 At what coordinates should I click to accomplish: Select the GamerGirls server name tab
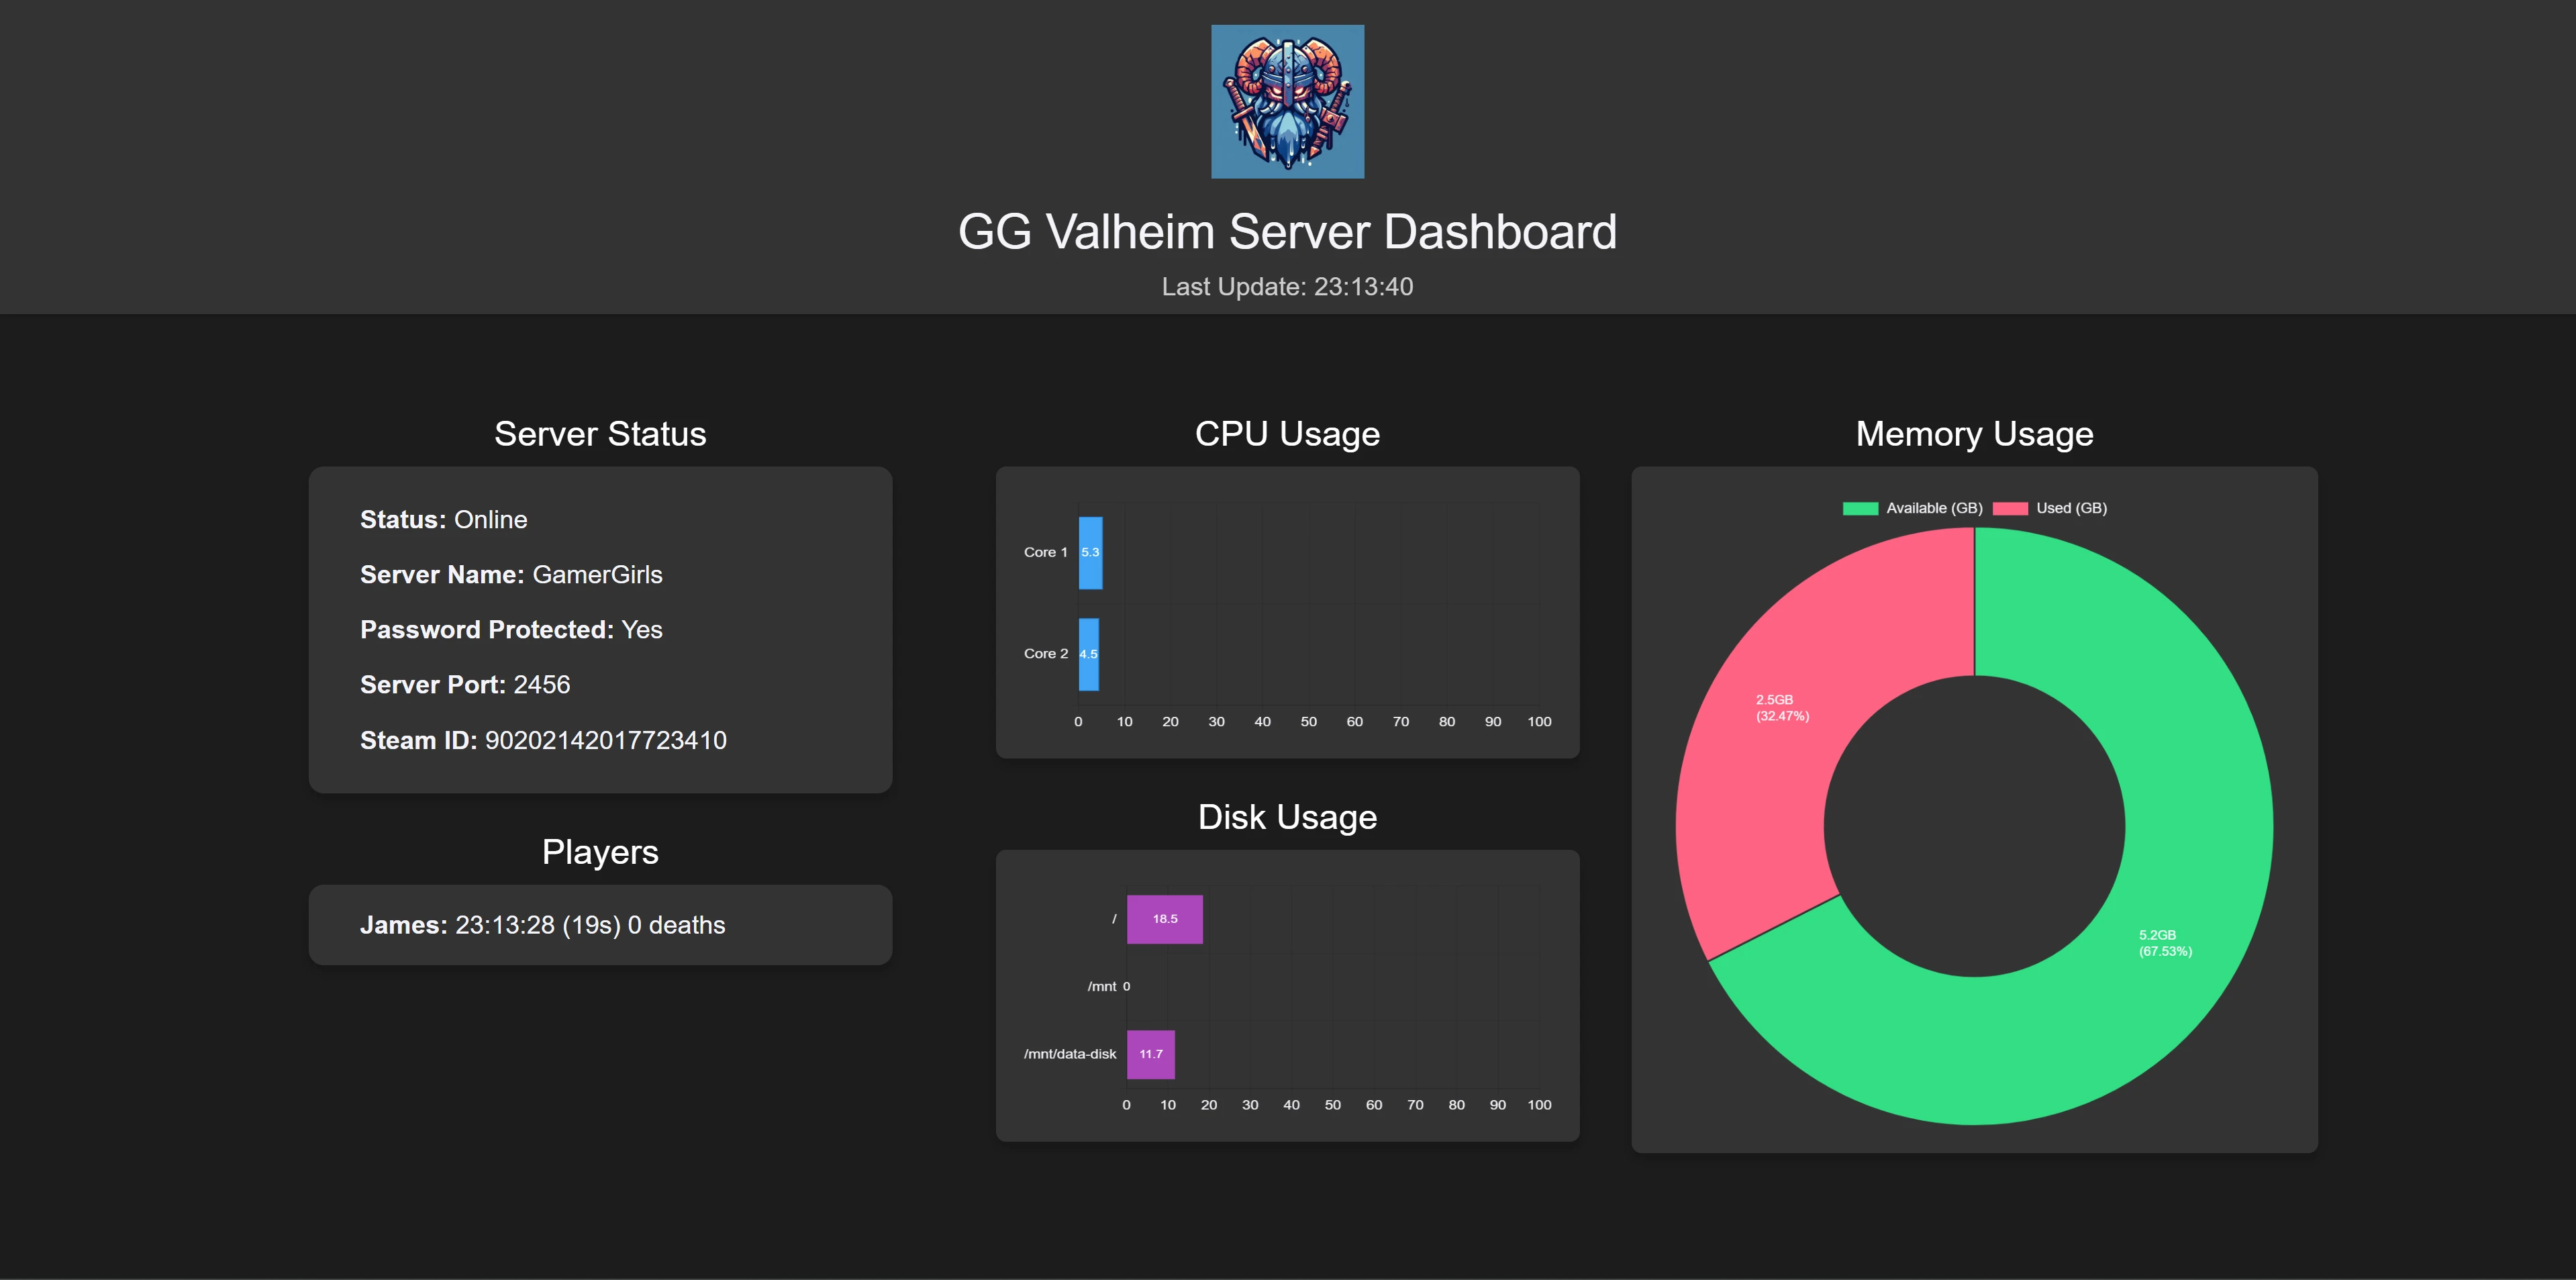point(598,575)
